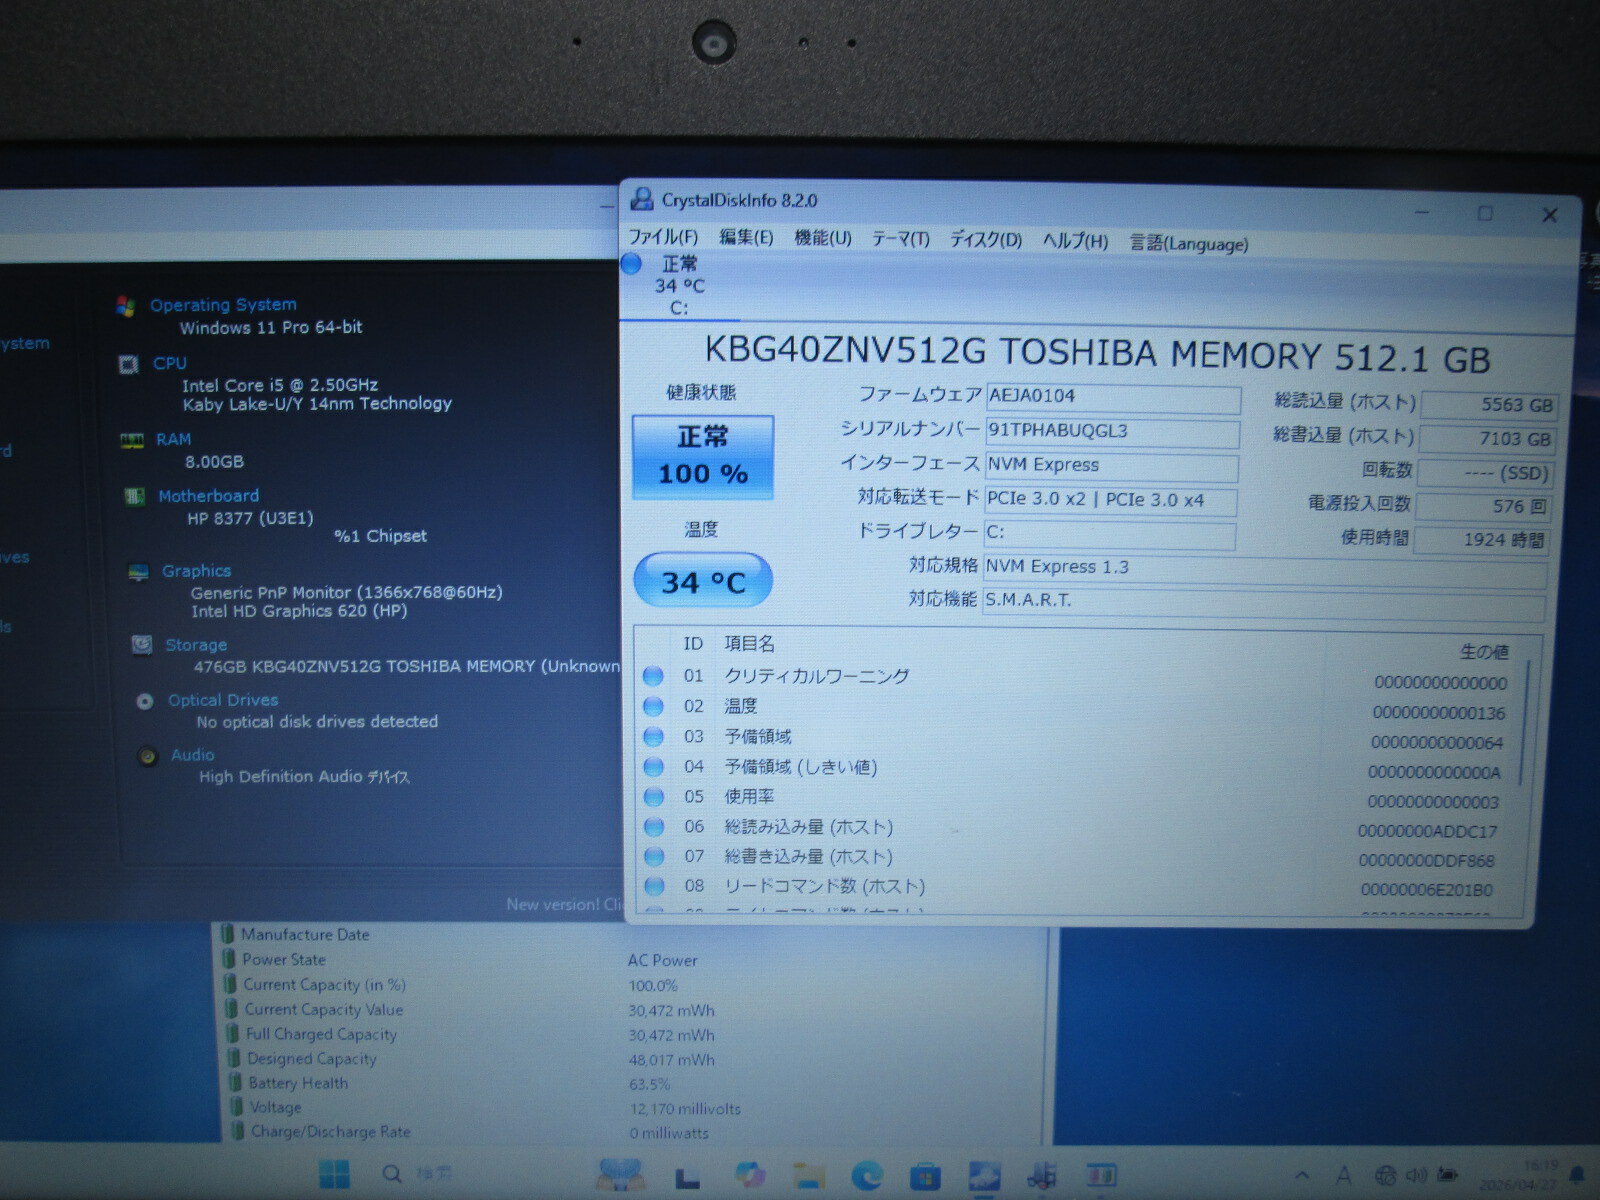The height and width of the screenshot is (1200, 1600).
Task: Click the Windows logo beside Operating System
Action: pos(125,306)
